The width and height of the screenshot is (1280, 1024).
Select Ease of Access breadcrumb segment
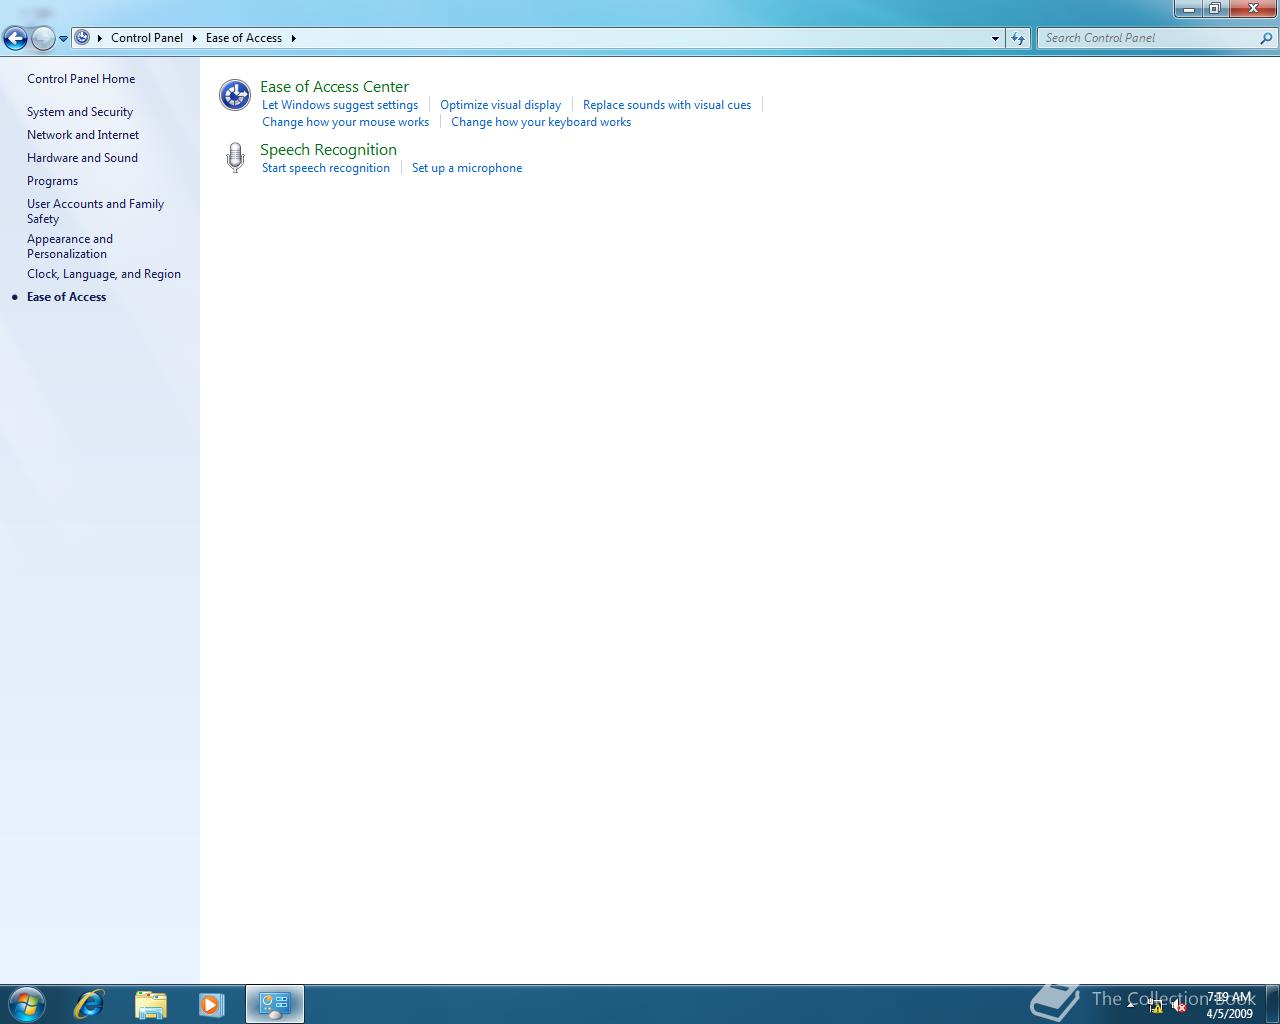[x=244, y=38]
